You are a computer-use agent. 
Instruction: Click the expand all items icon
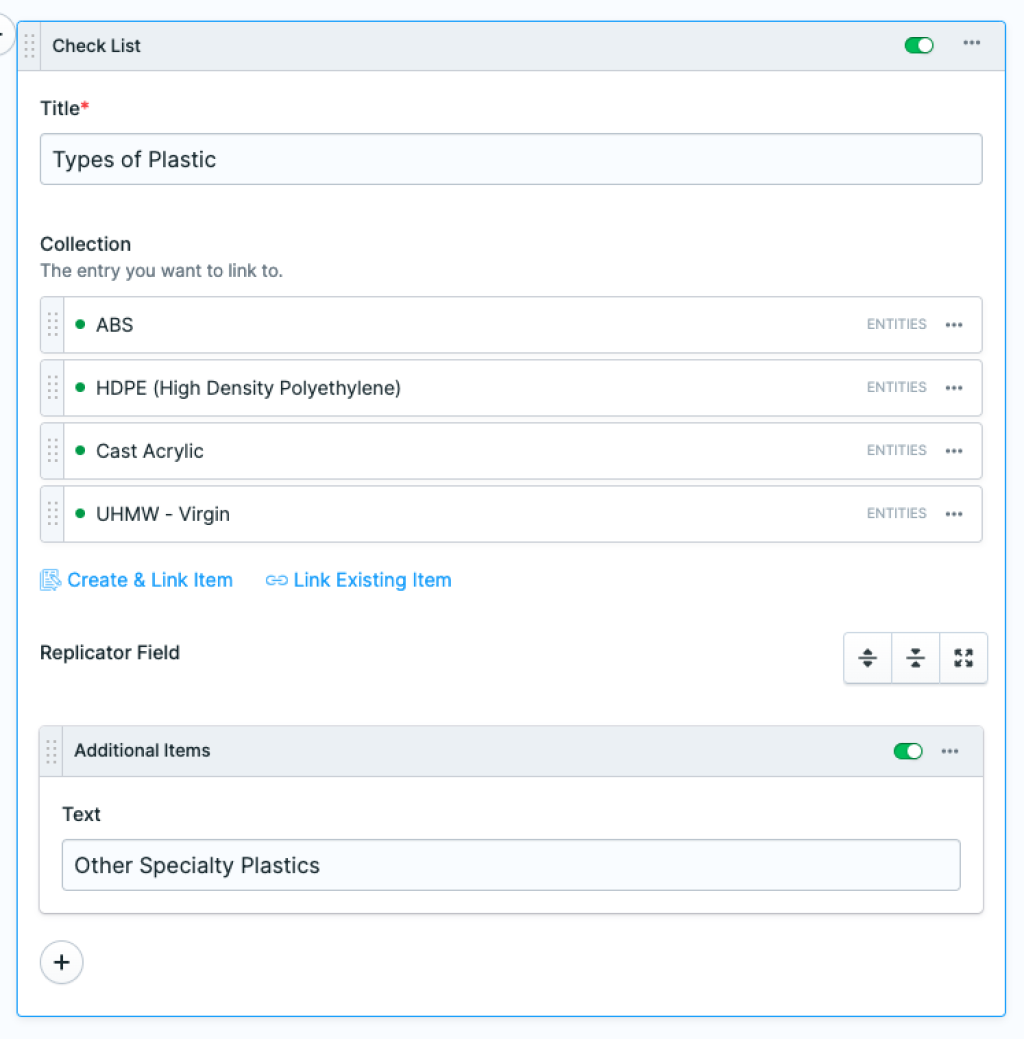[867, 658]
